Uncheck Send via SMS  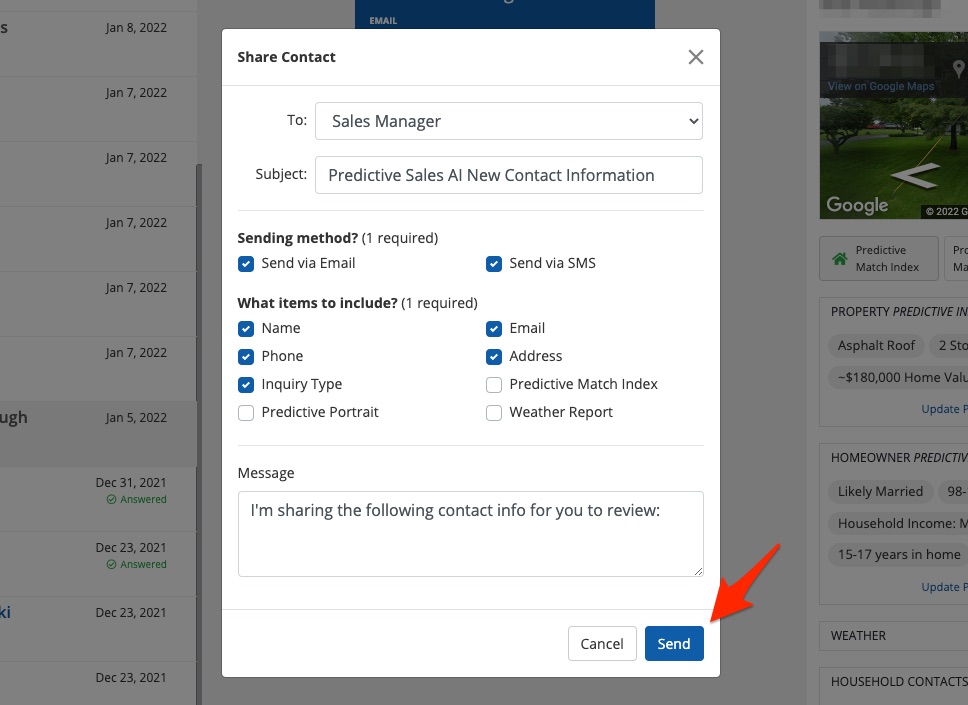pos(494,264)
